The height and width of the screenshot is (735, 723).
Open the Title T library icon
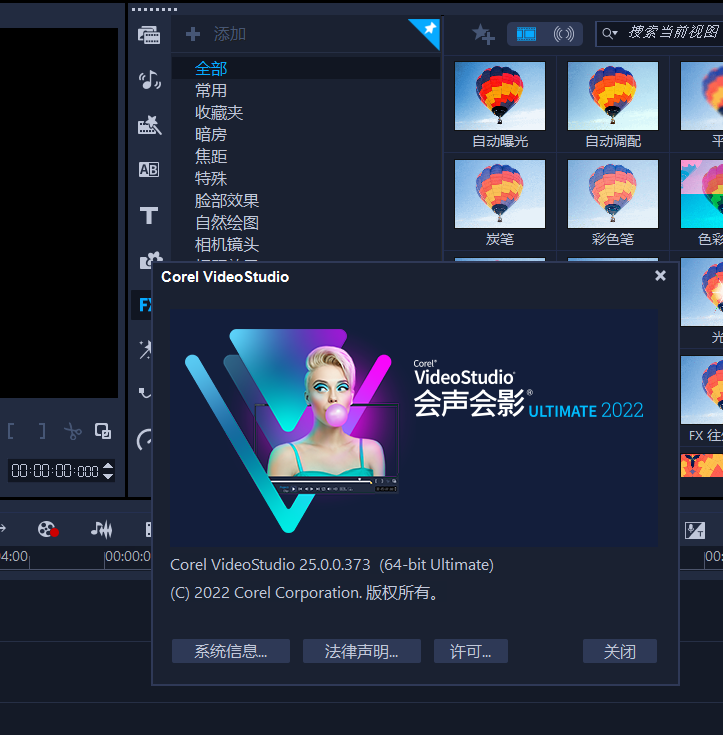149,215
